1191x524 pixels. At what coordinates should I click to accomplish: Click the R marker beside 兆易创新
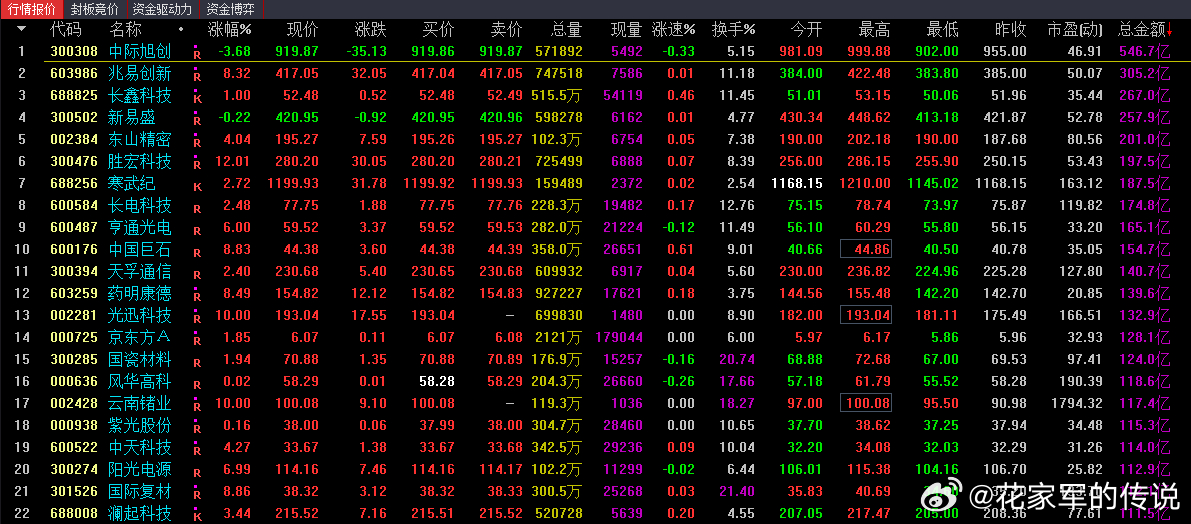point(197,77)
